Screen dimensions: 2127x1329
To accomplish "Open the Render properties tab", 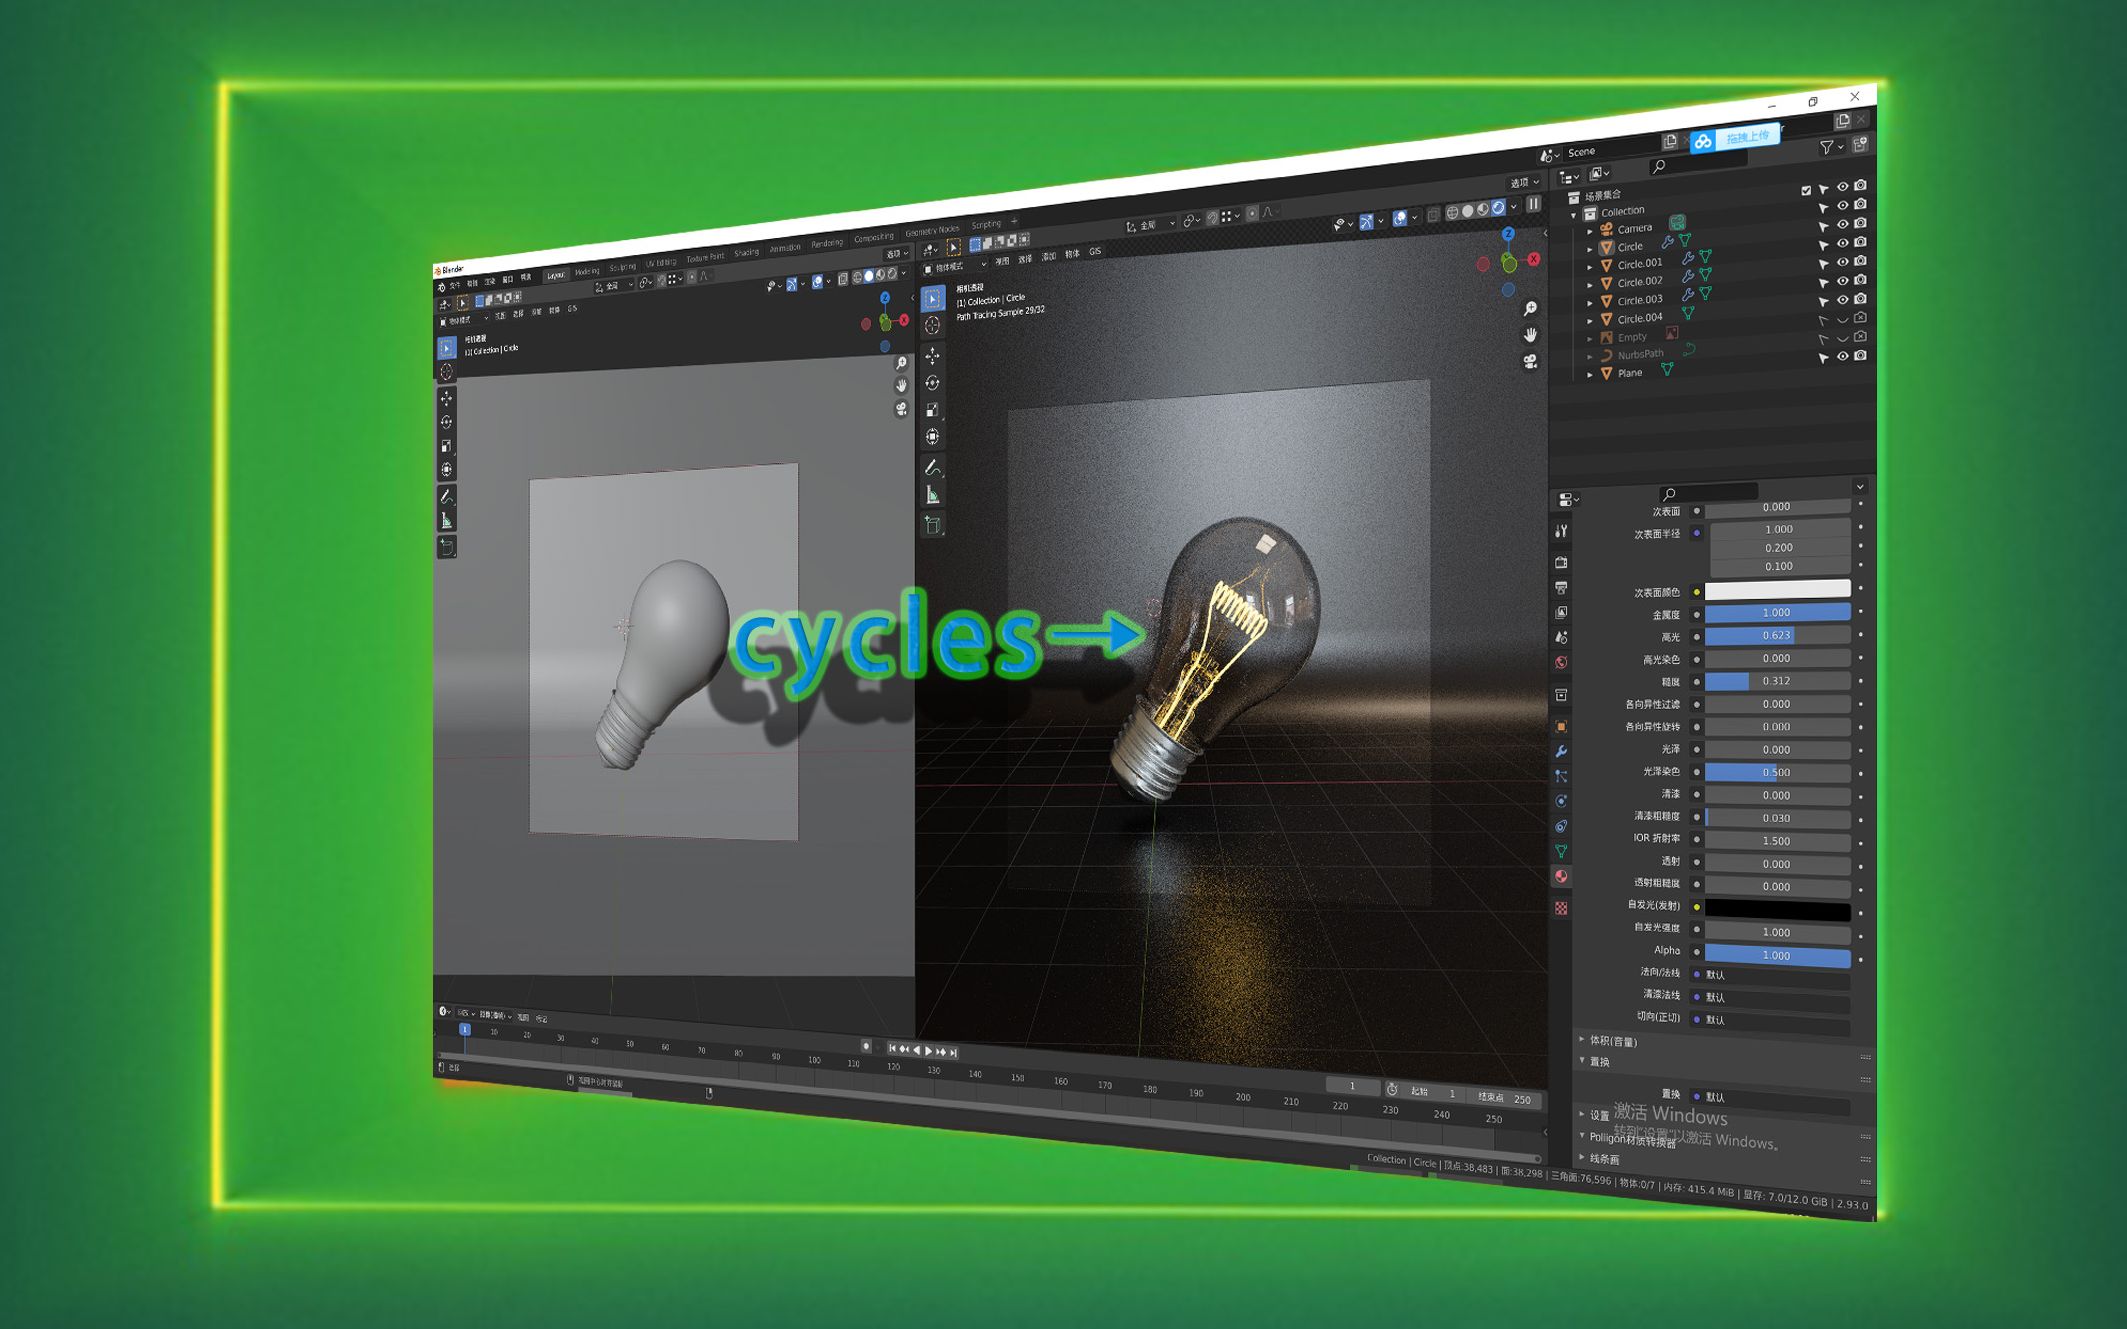I will (x=1561, y=562).
